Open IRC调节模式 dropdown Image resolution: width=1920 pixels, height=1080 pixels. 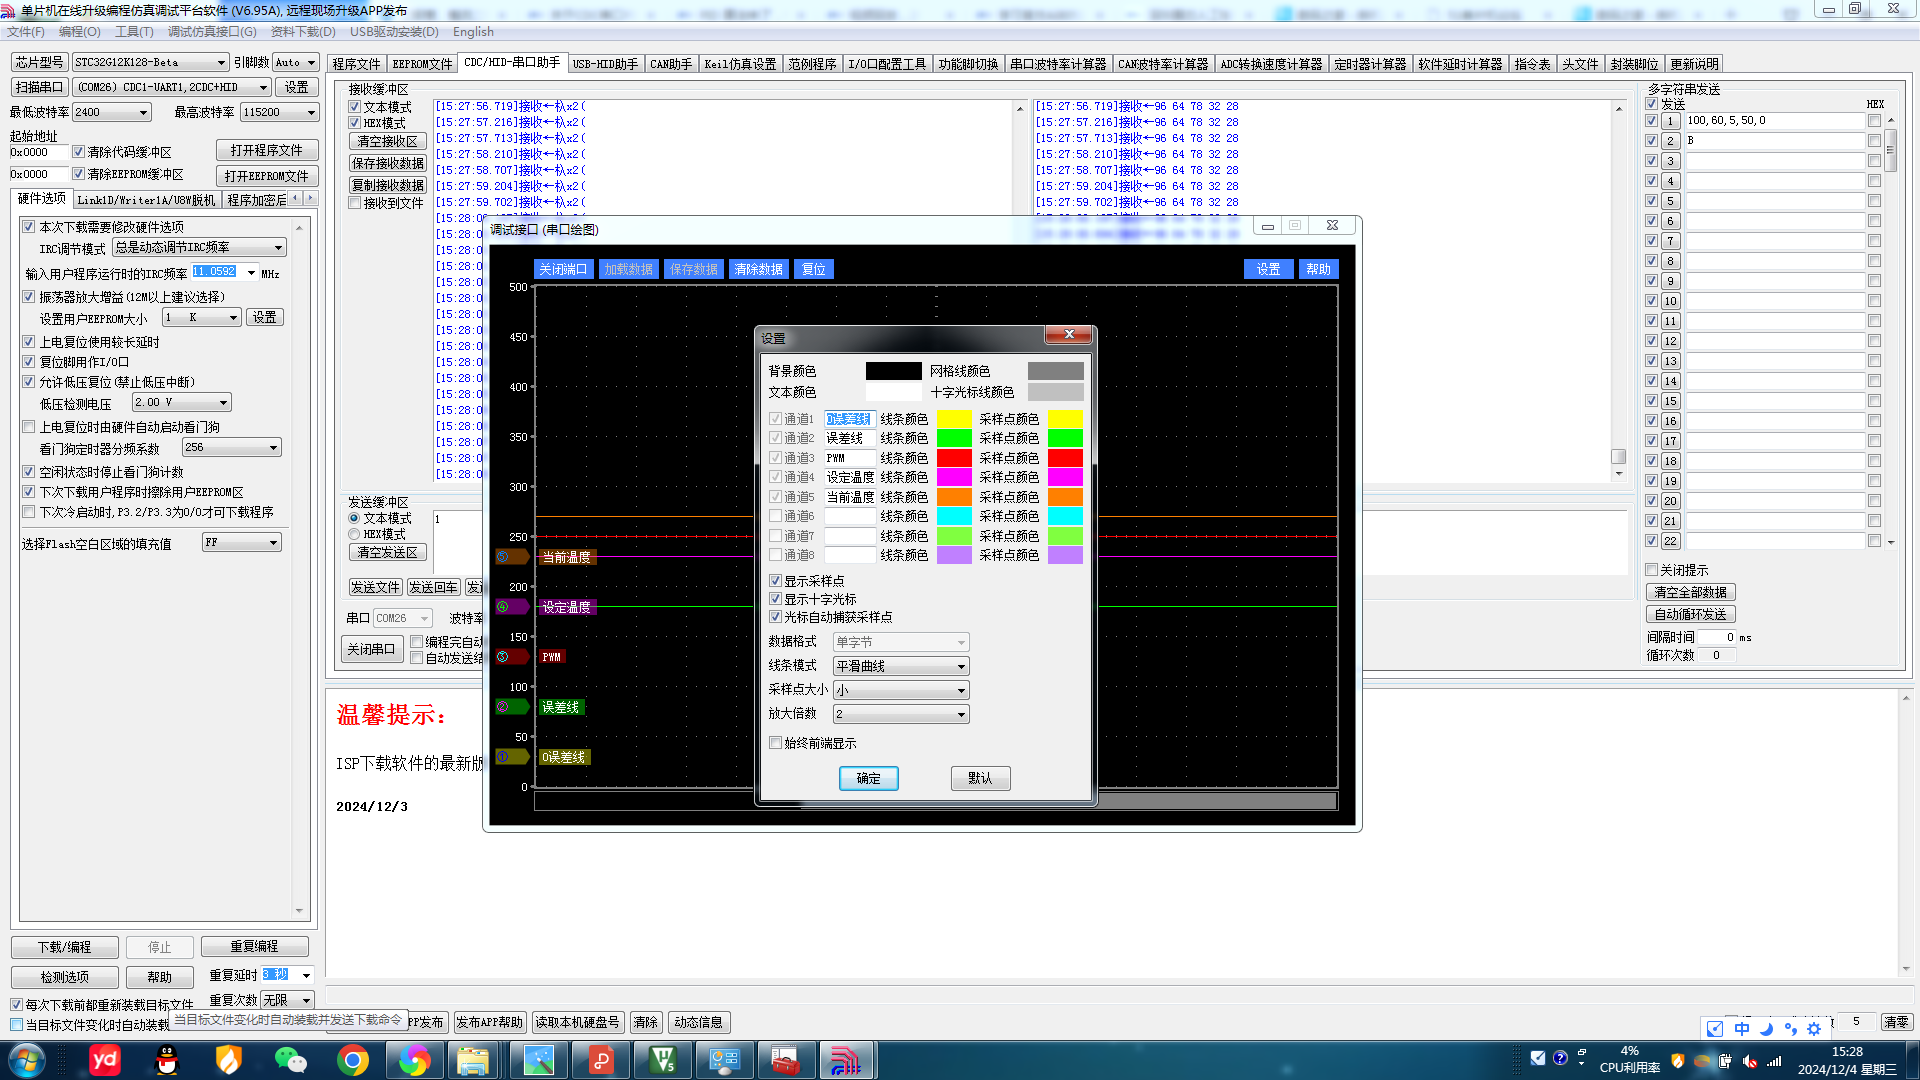(x=199, y=248)
